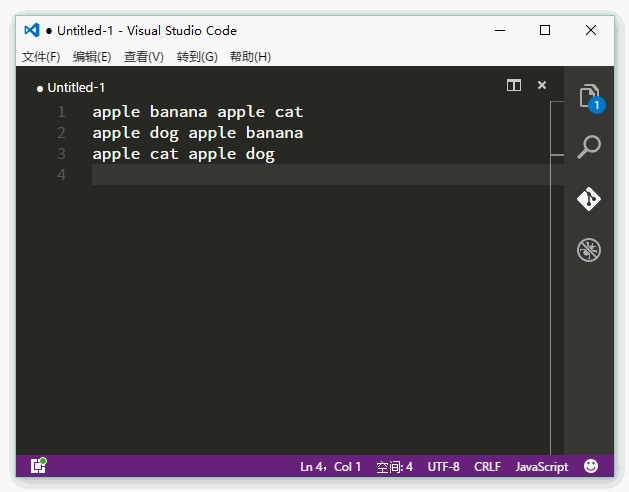This screenshot has width=629, height=492.
Task: Click the word cat on line 3
Action: [164, 154]
